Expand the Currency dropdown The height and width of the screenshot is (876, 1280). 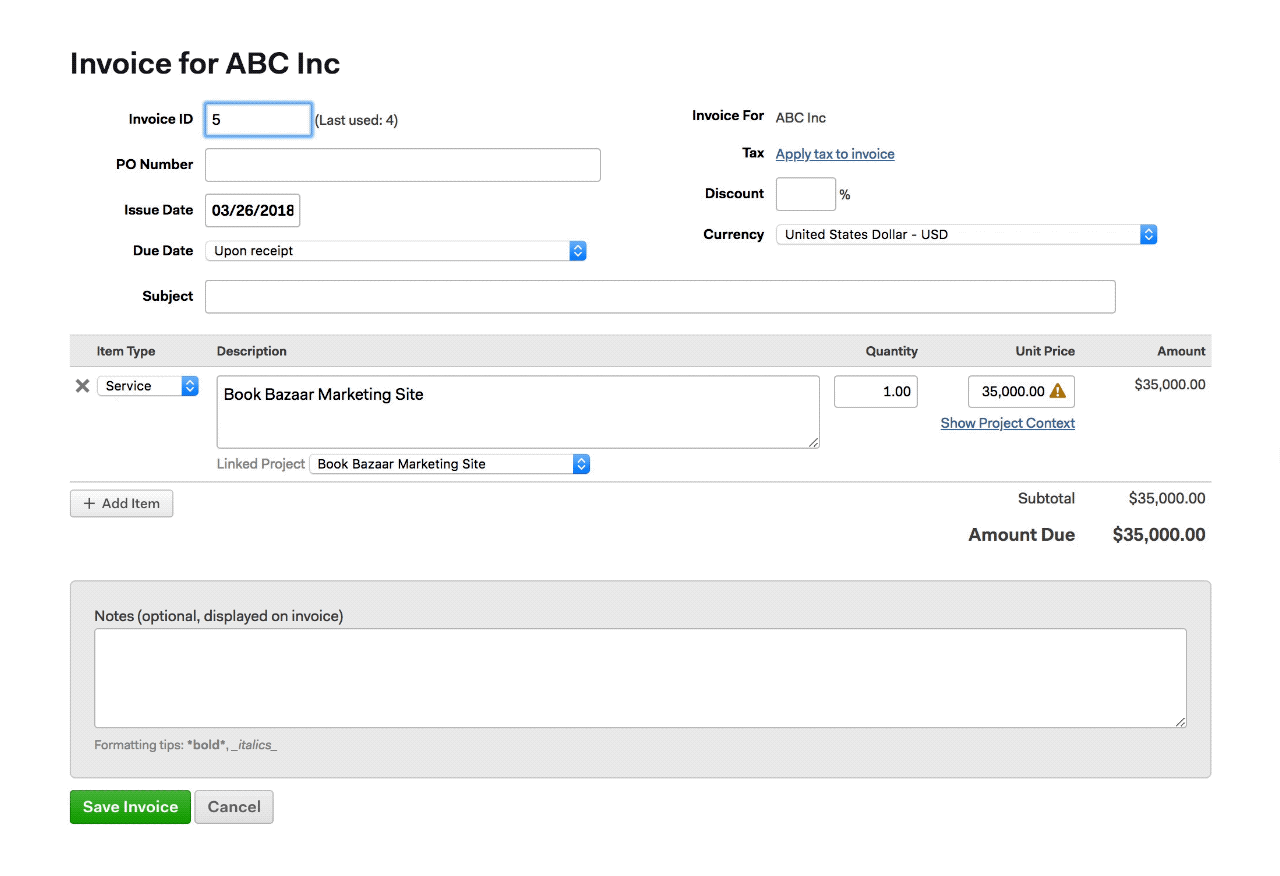pos(965,235)
